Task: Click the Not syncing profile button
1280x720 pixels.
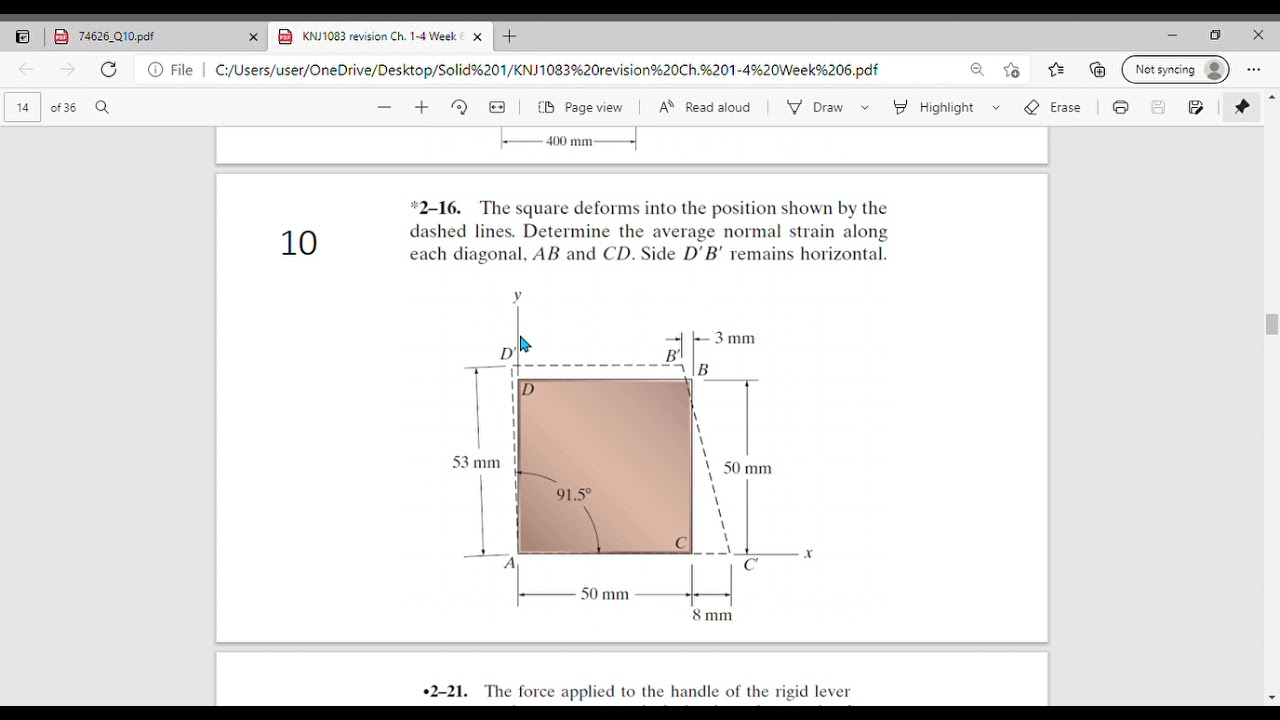Action: [x=1176, y=70]
